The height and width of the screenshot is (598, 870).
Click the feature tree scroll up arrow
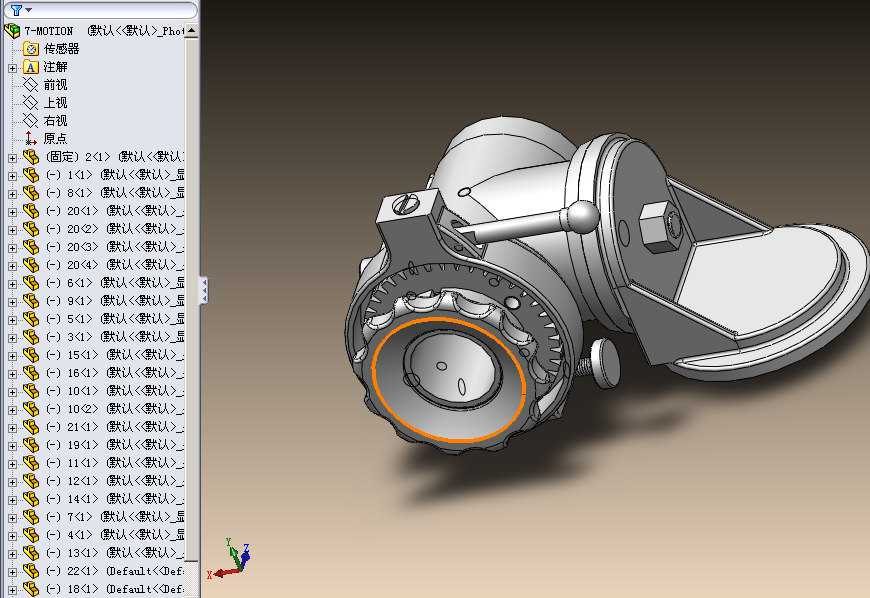tap(191, 31)
